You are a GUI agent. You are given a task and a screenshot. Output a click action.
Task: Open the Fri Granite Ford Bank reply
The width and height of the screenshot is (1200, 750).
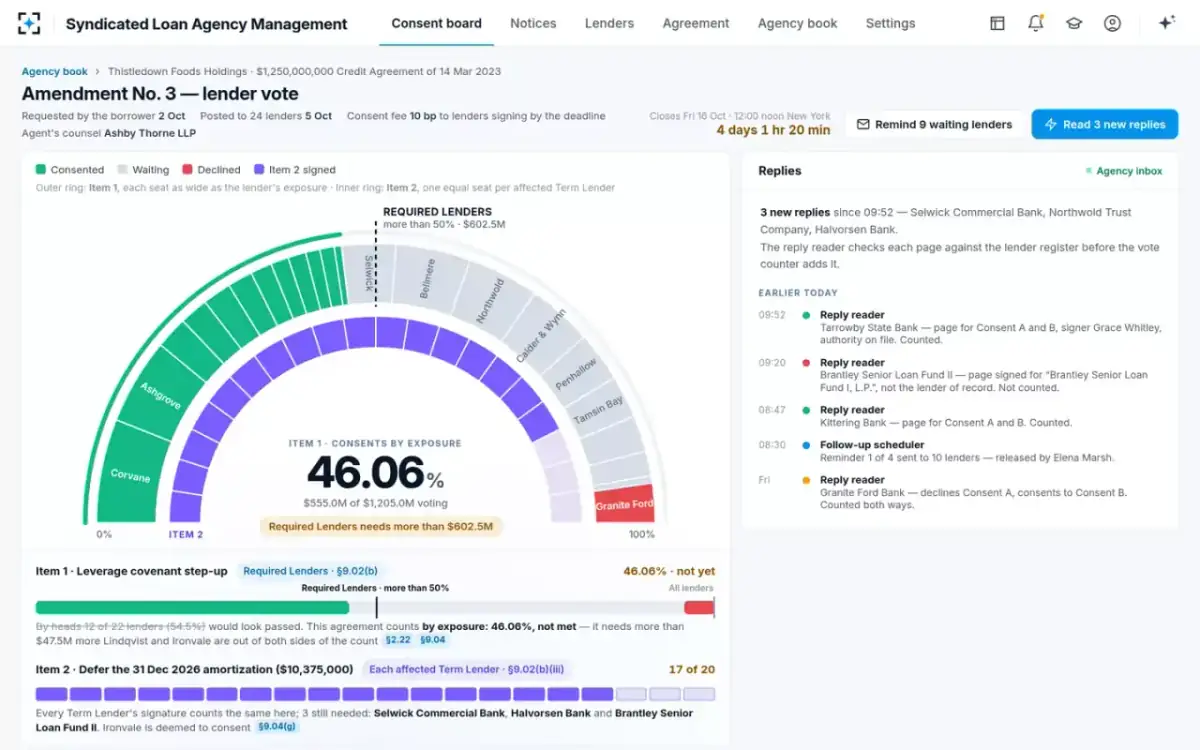point(958,492)
